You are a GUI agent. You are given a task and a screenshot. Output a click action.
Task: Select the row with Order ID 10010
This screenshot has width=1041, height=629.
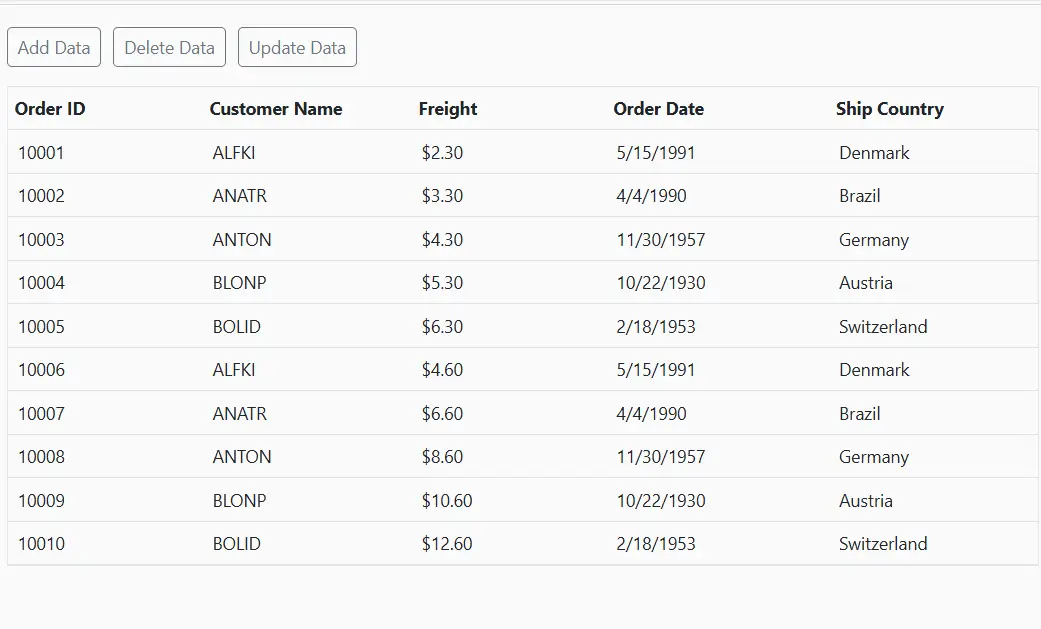click(41, 544)
